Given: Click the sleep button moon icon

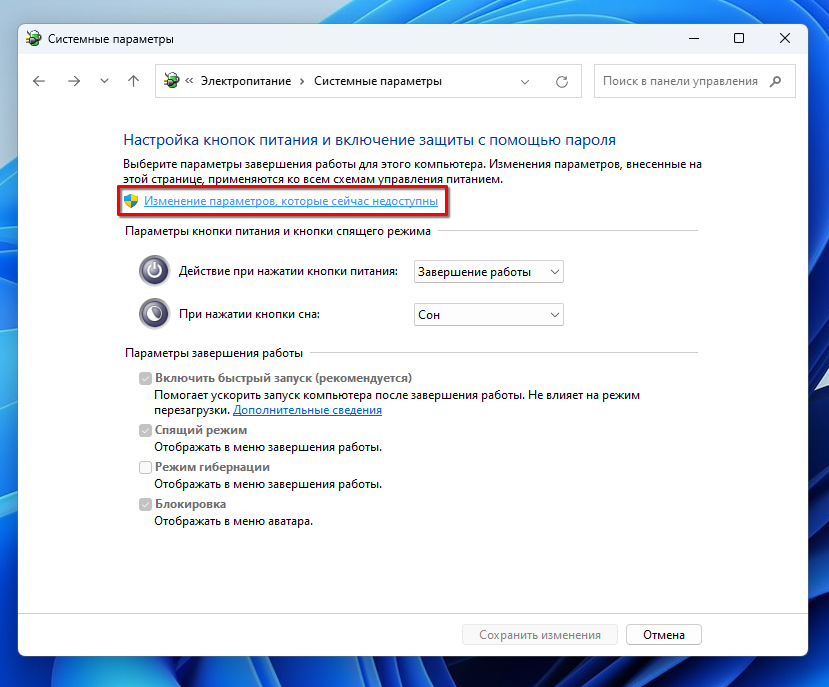Looking at the screenshot, I should [x=154, y=314].
